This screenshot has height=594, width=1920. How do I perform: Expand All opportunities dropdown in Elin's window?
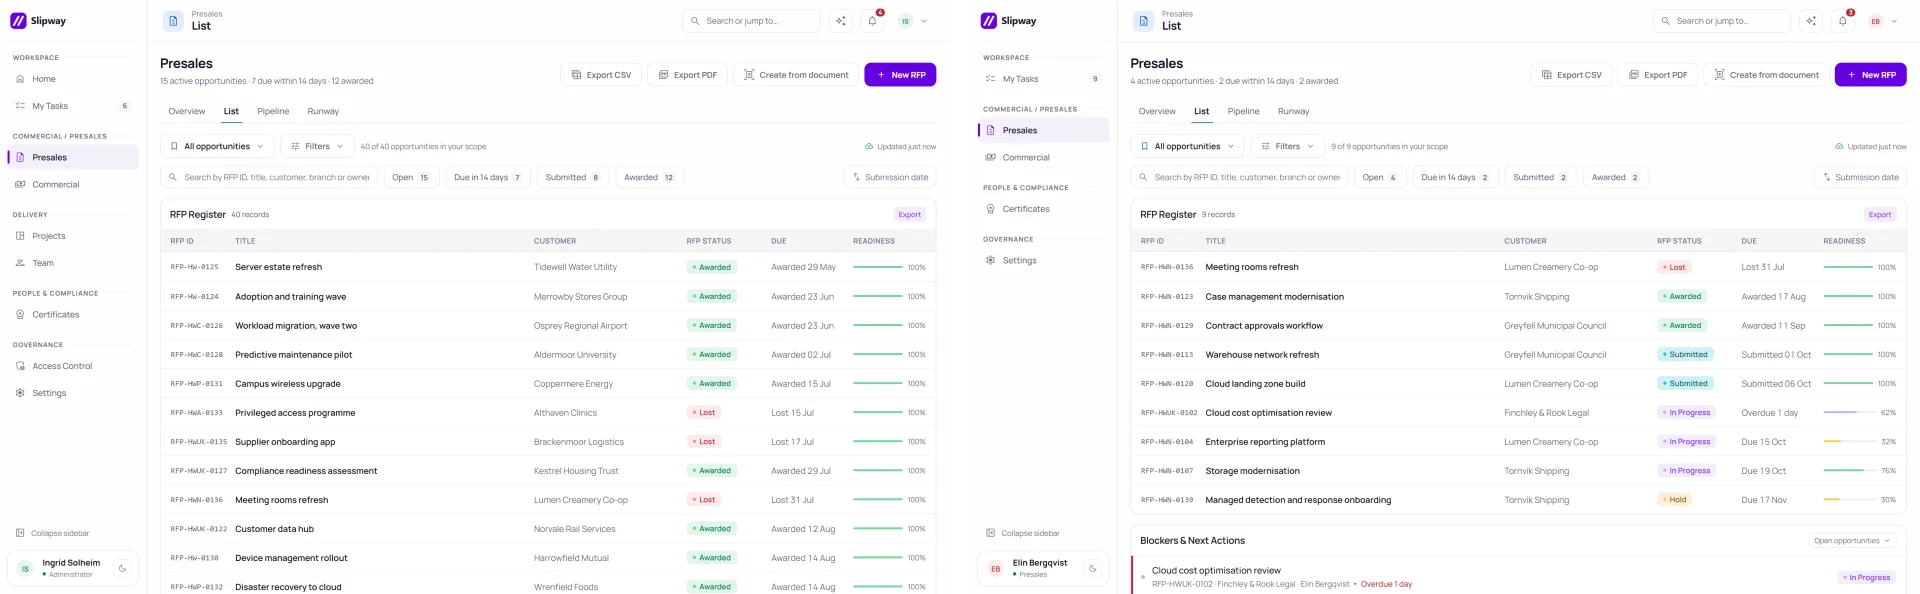[1187, 146]
